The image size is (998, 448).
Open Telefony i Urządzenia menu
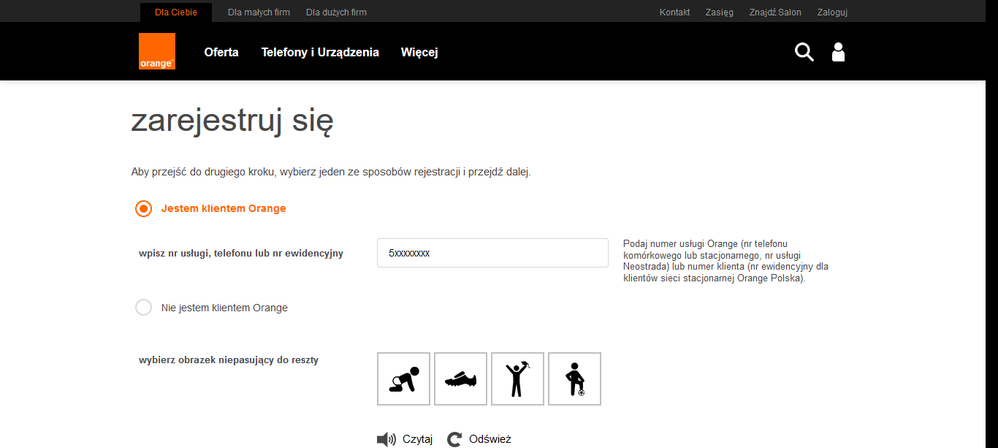click(320, 52)
